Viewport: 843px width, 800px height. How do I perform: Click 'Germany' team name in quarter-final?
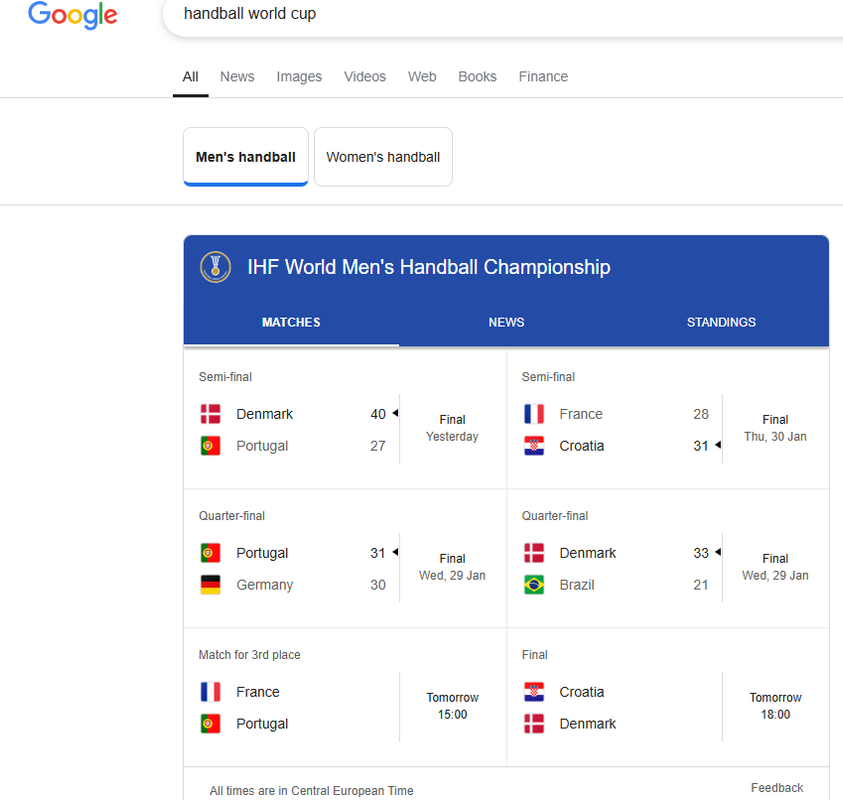point(265,585)
